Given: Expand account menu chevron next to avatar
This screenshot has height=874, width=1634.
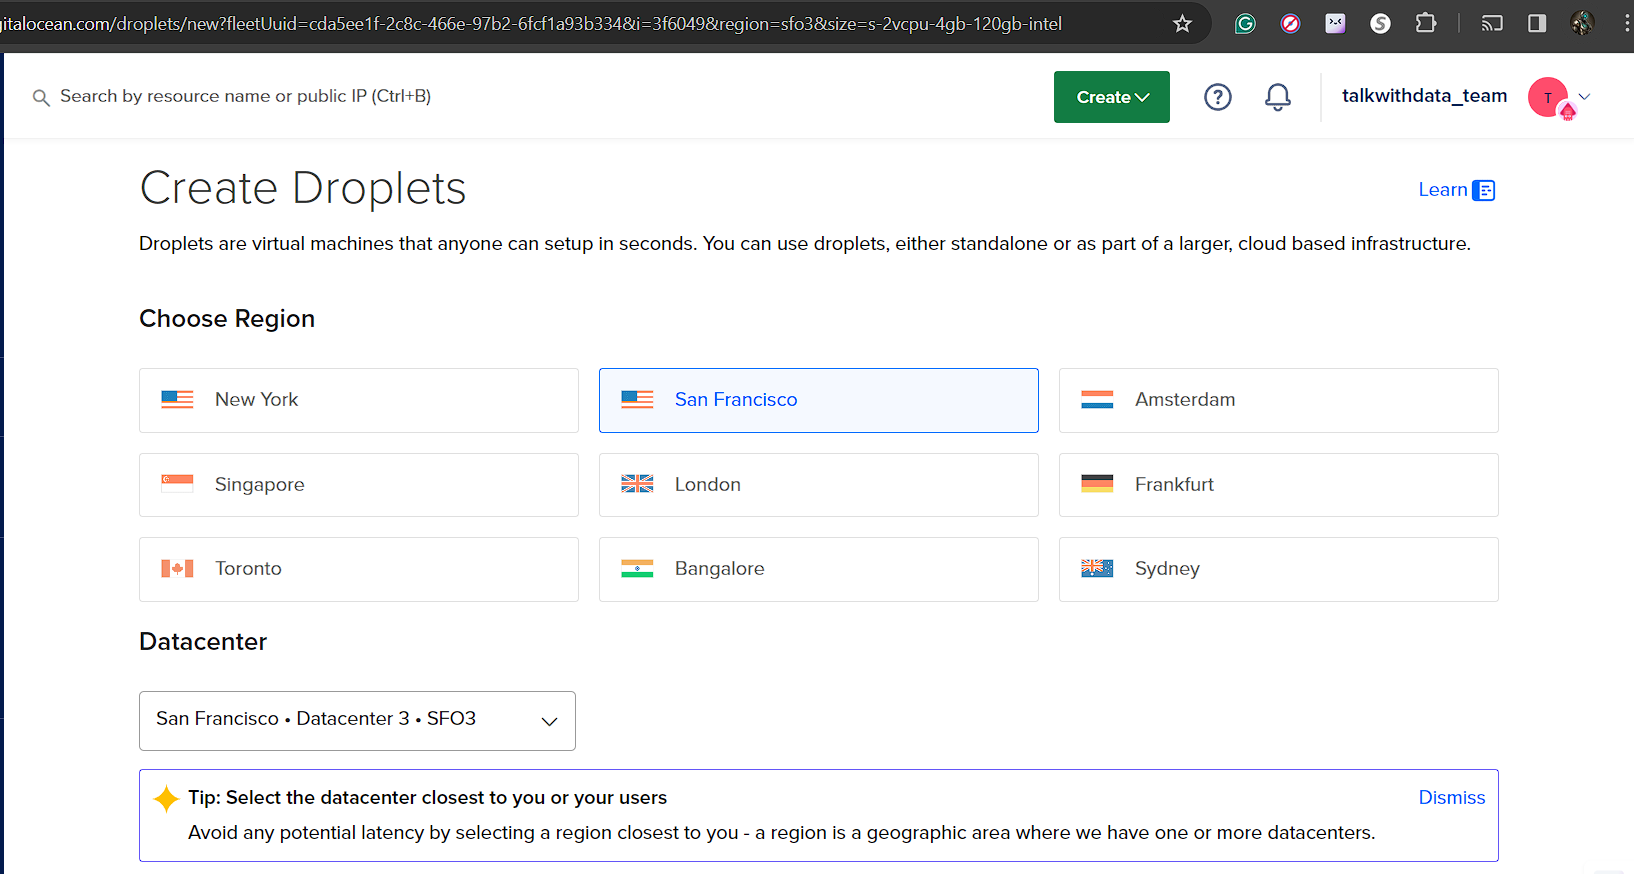Looking at the screenshot, I should click(x=1584, y=97).
